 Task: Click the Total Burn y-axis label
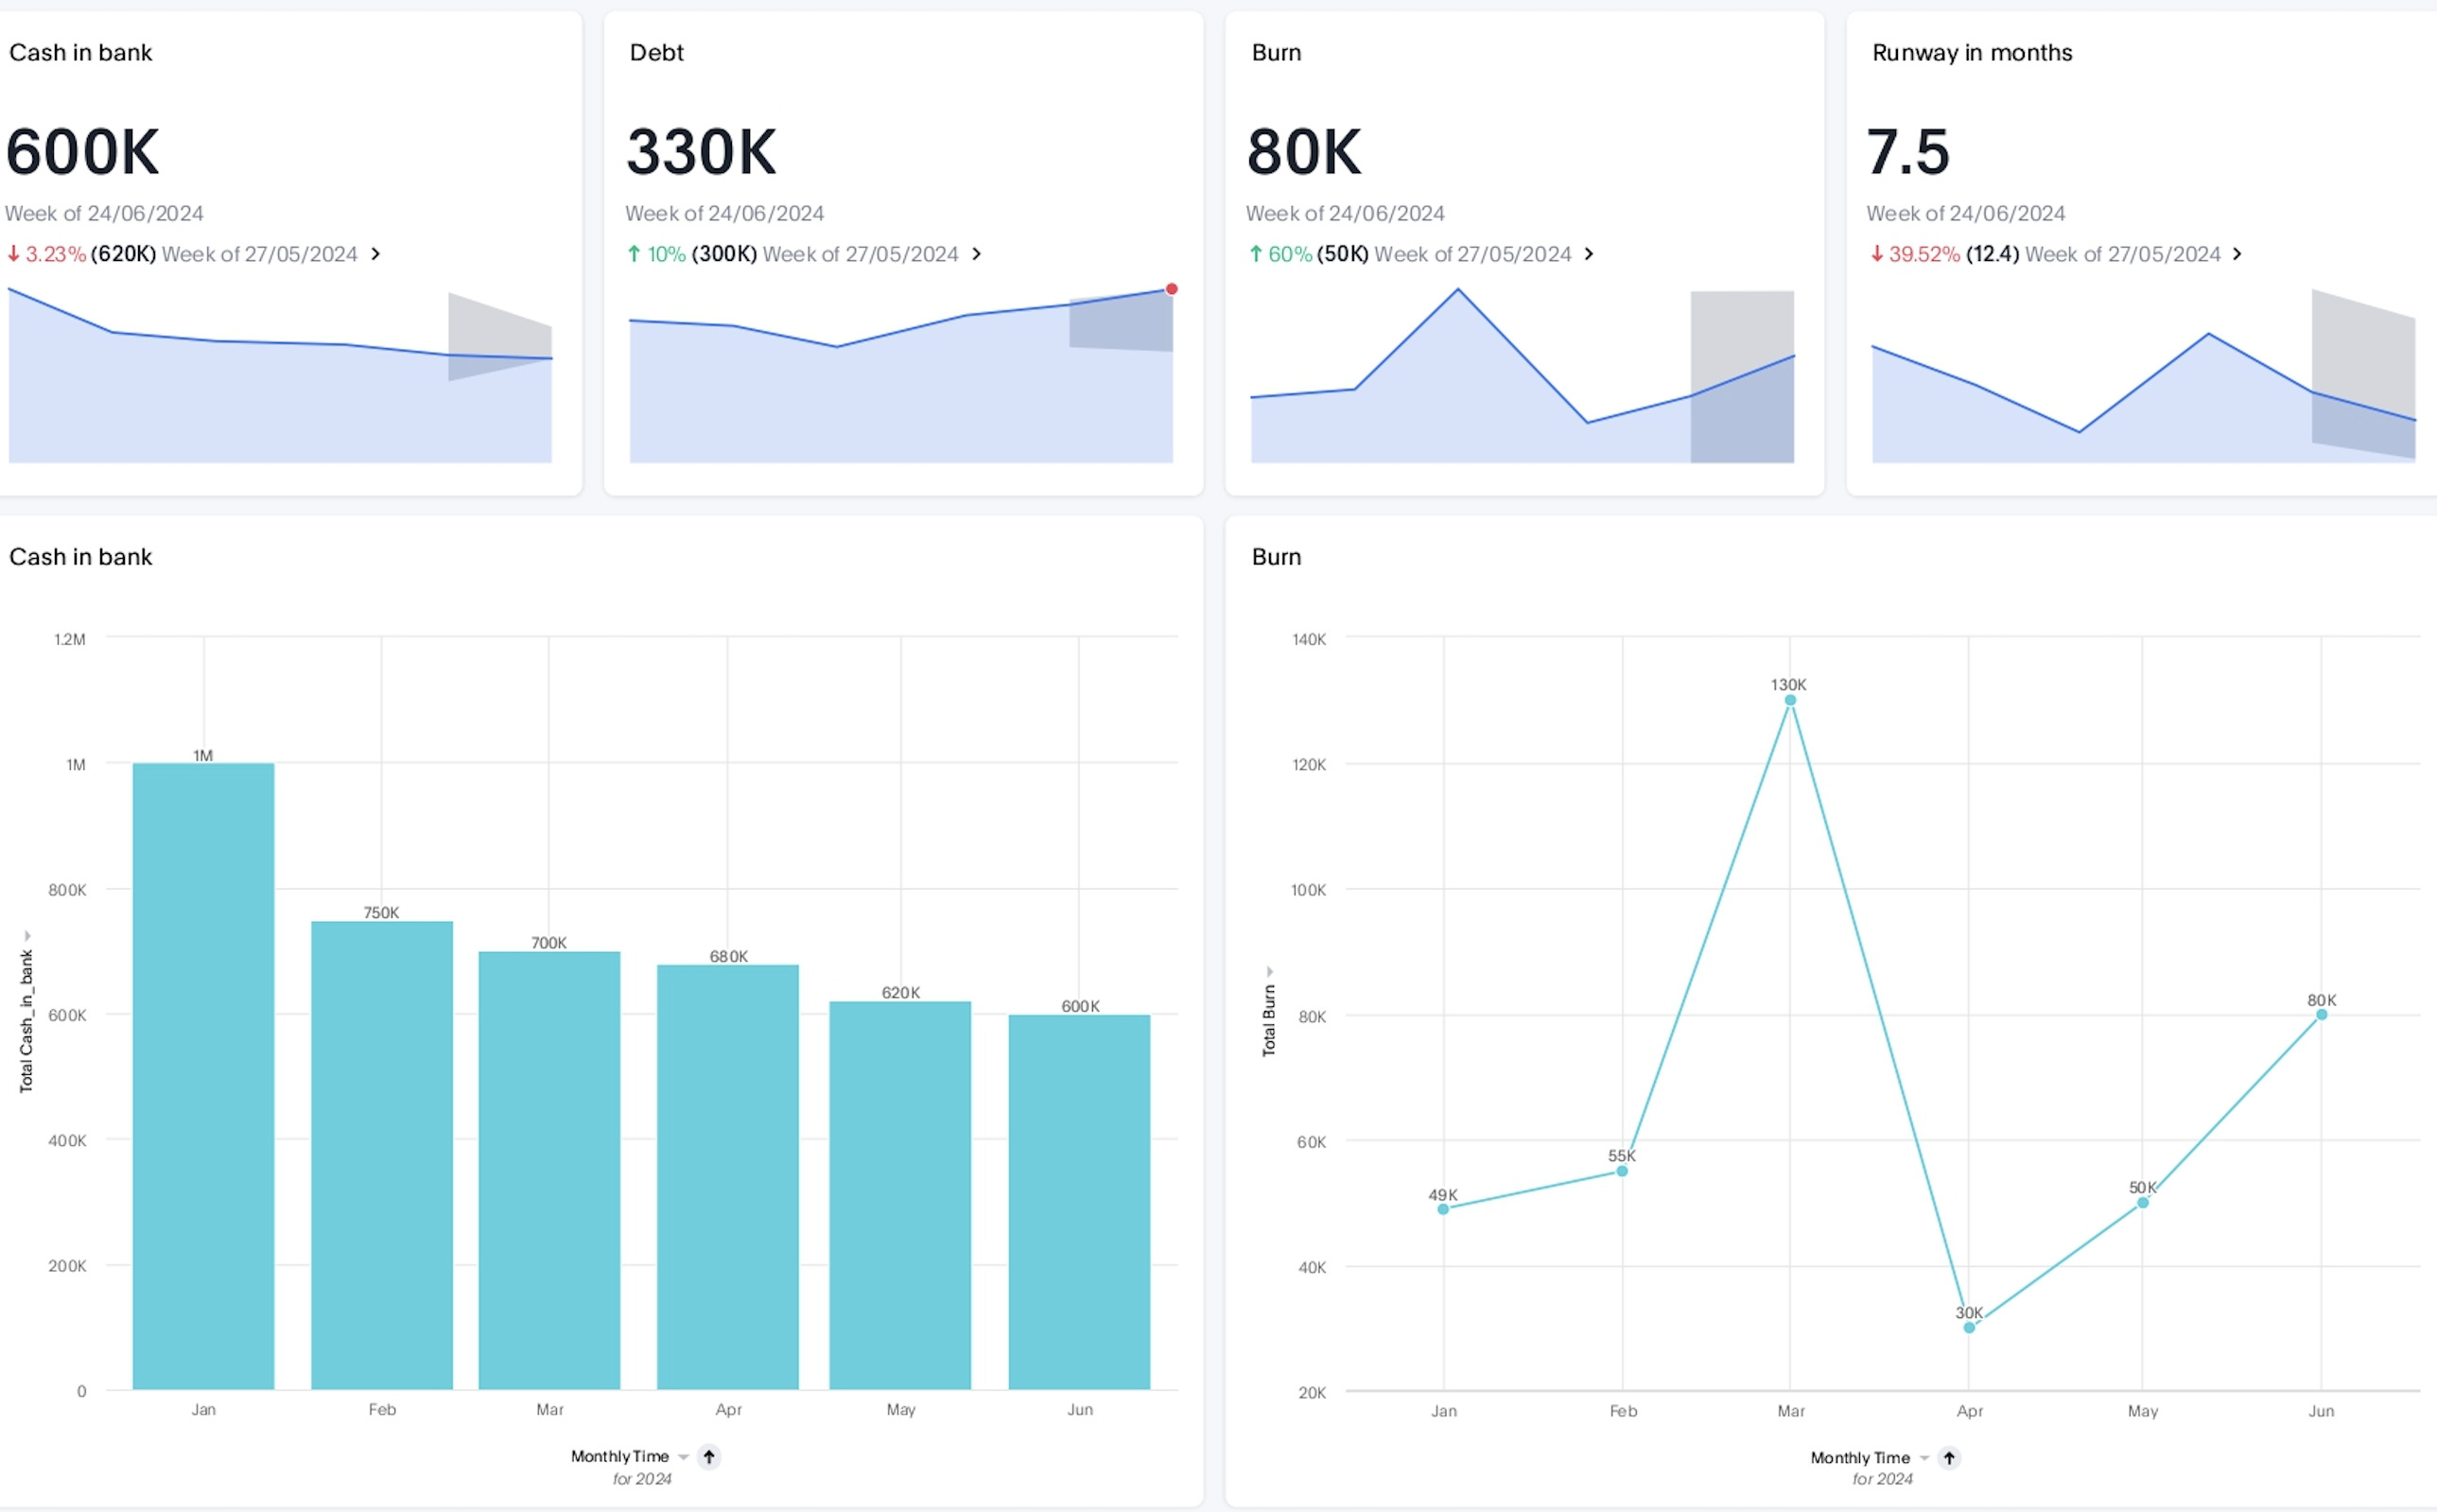click(1269, 1020)
